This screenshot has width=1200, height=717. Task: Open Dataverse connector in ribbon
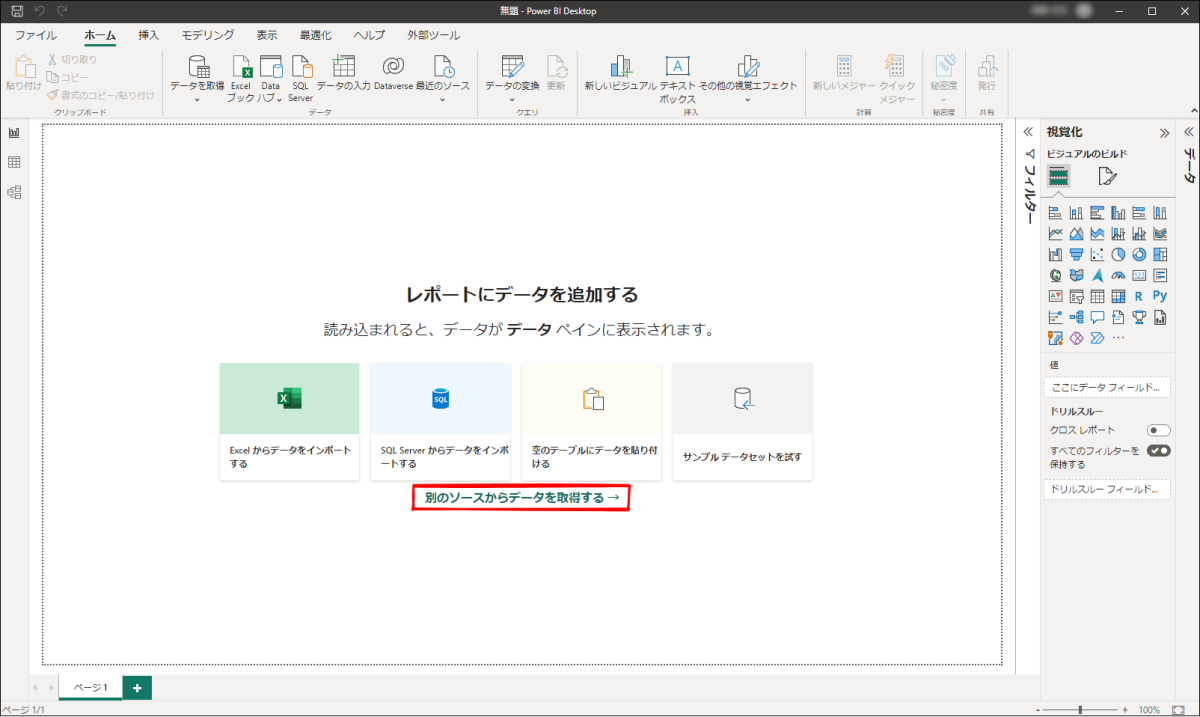(393, 74)
